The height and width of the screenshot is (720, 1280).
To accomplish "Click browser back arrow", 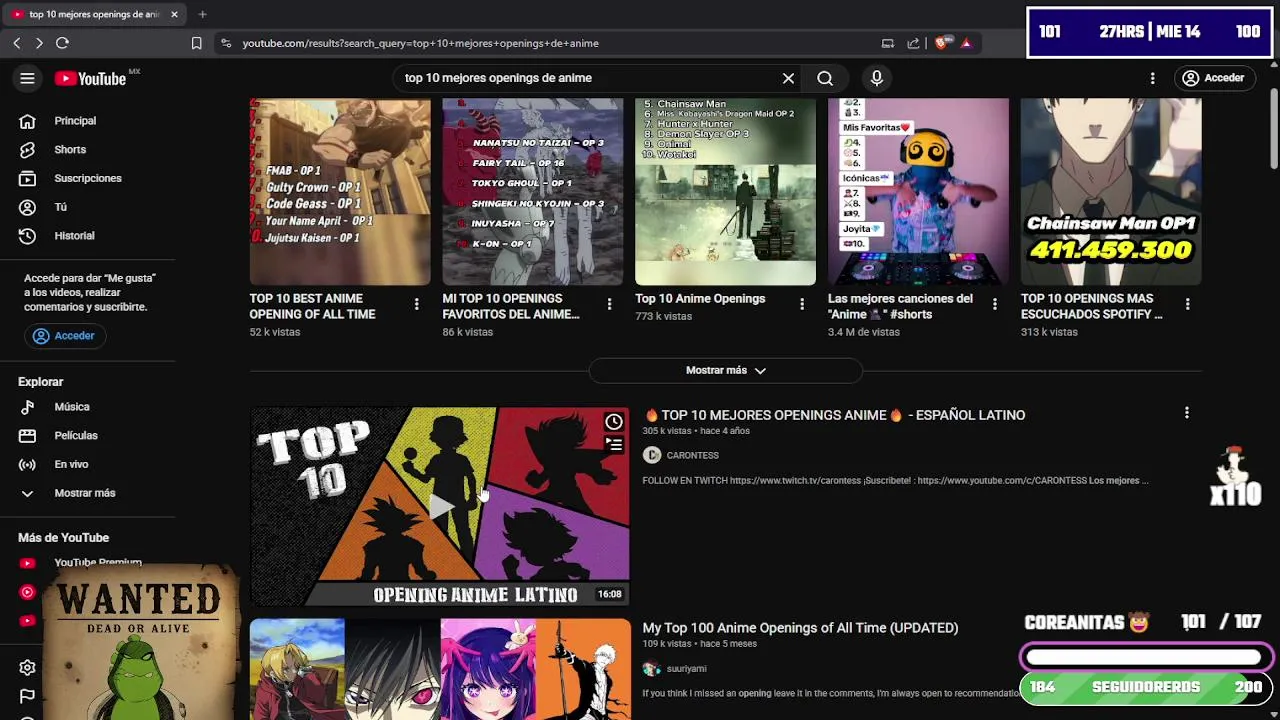I will pyautogui.click(x=17, y=43).
